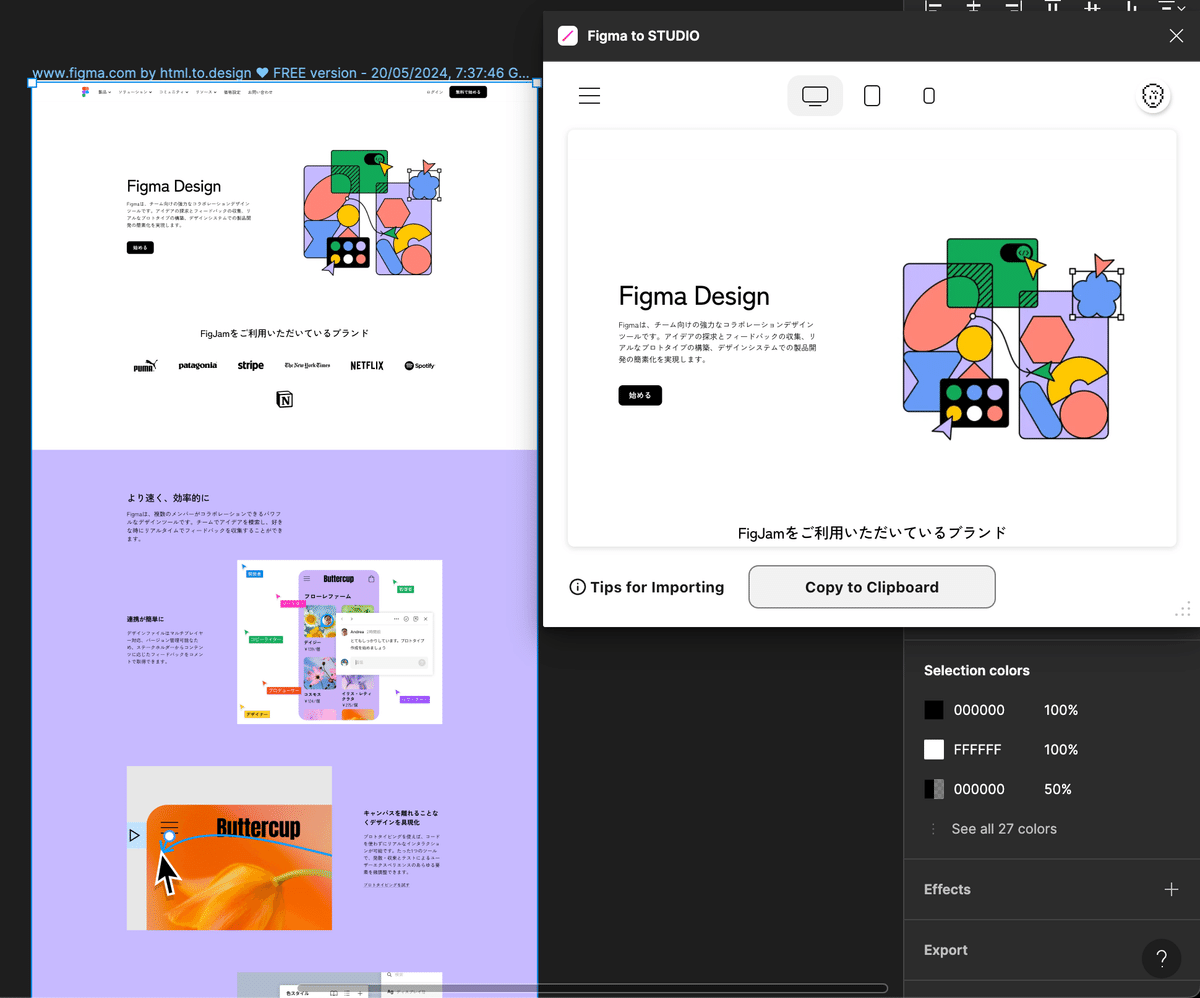
Task: Click the top-left selection handle of the frame
Action: point(32,83)
